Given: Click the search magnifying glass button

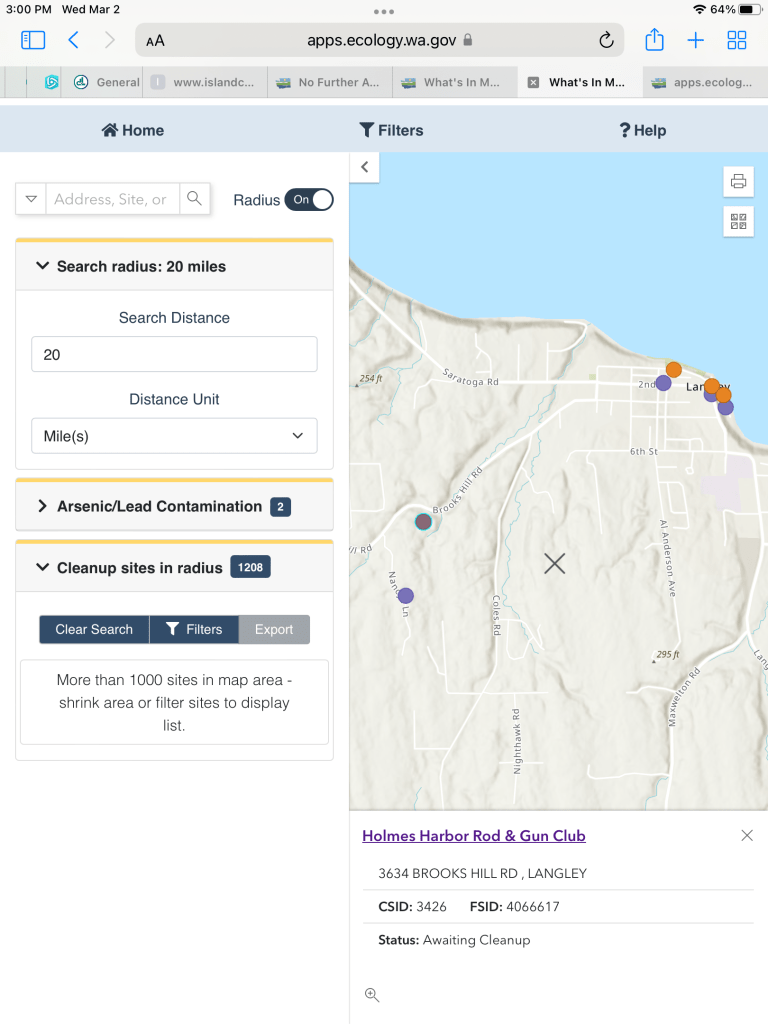Looking at the screenshot, I should pyautogui.click(x=195, y=199).
